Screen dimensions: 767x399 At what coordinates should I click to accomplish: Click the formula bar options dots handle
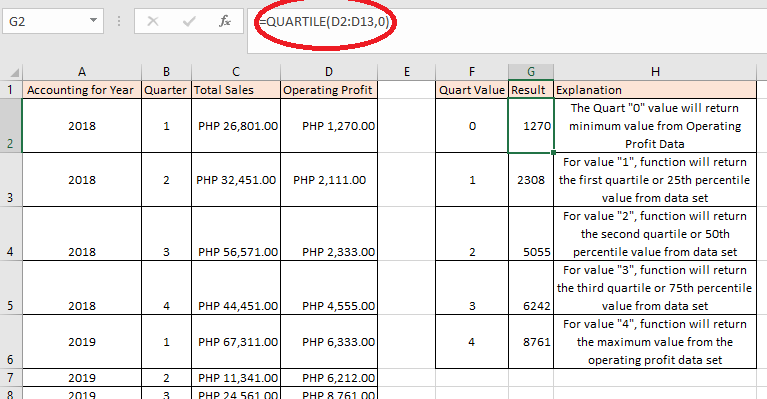[x=119, y=21]
